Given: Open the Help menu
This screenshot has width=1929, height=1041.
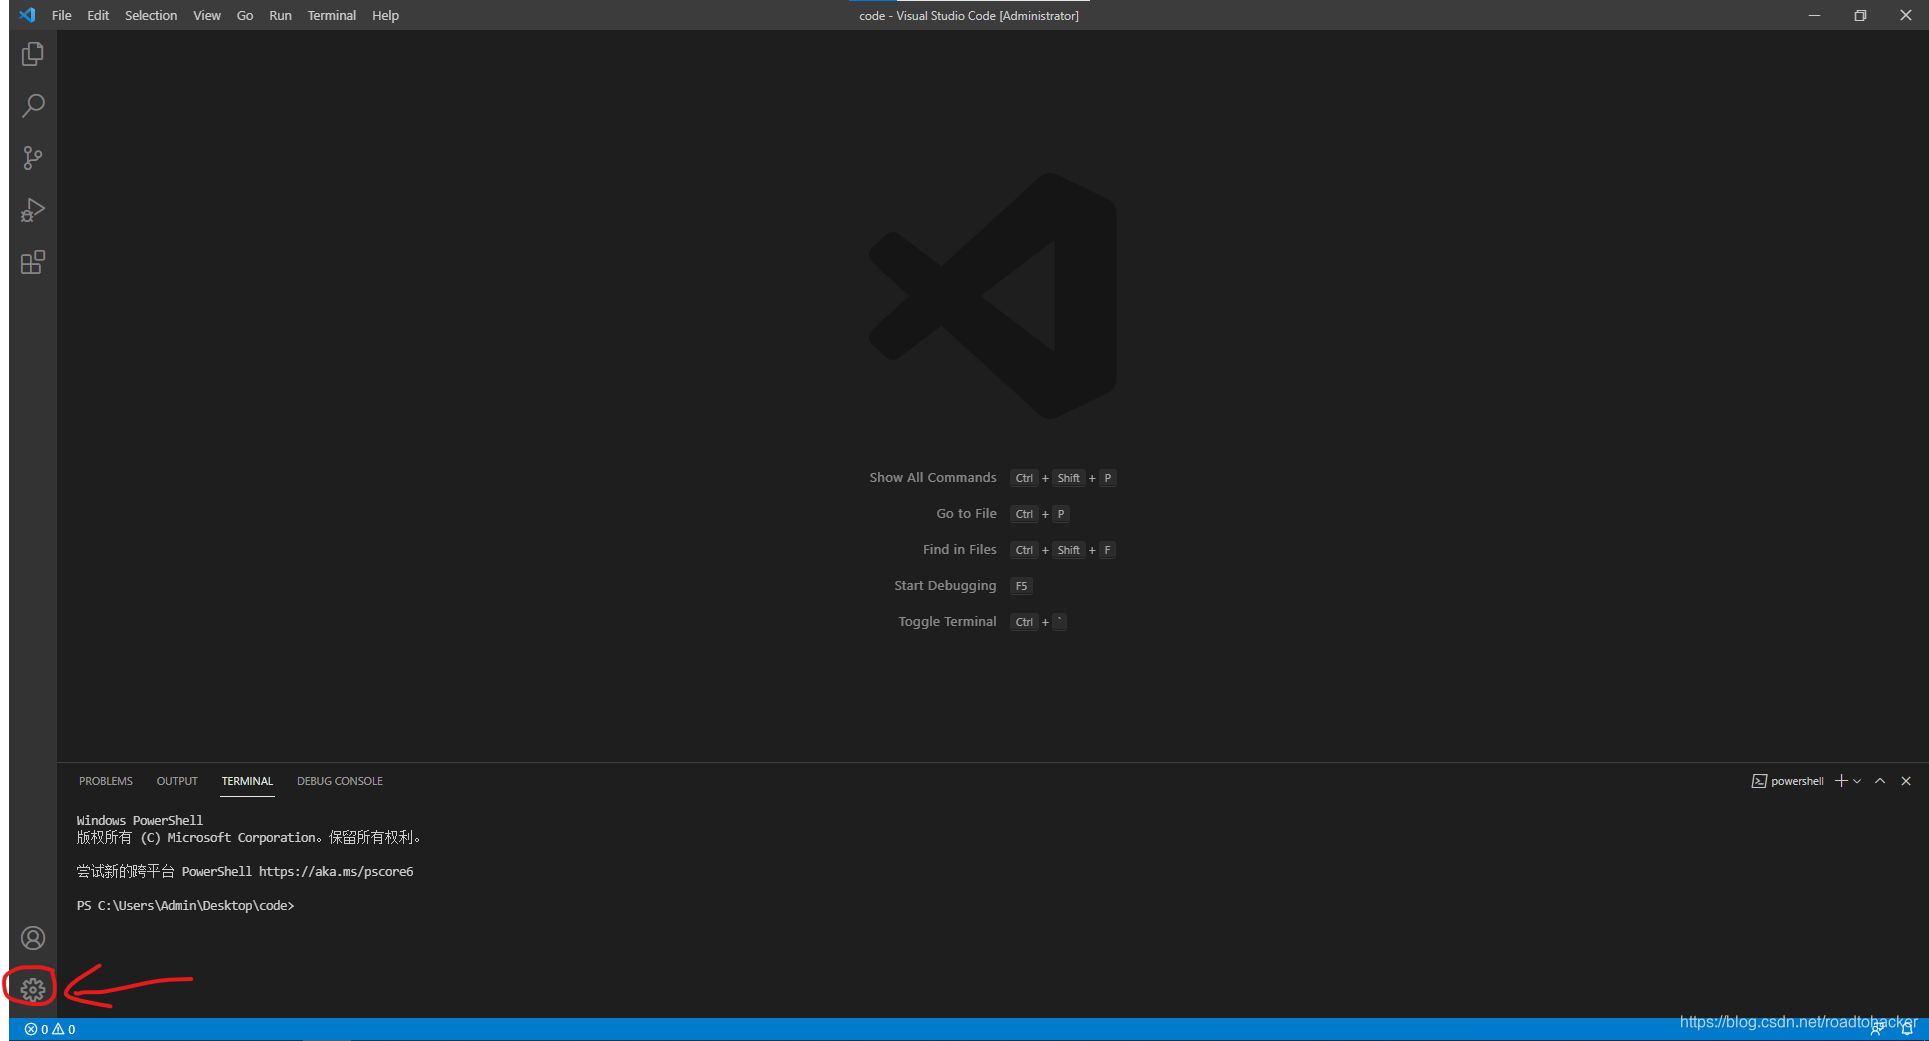Looking at the screenshot, I should coord(386,15).
